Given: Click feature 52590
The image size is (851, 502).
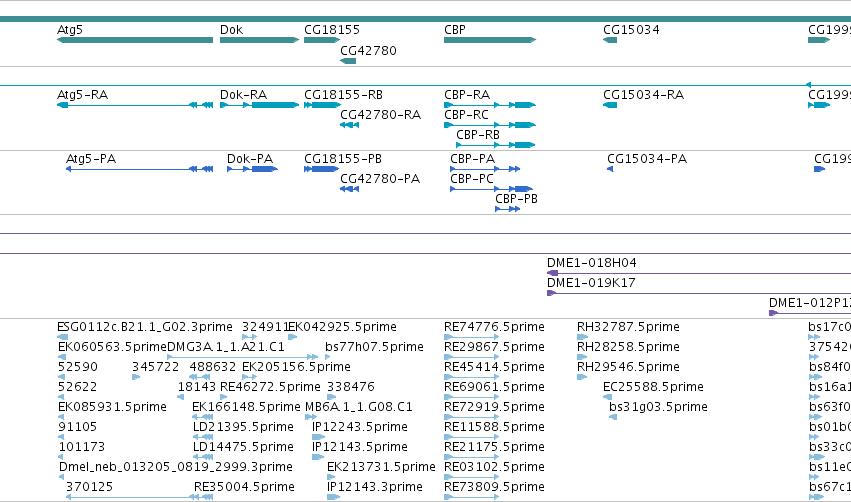Looking at the screenshot, I should pos(61,377).
